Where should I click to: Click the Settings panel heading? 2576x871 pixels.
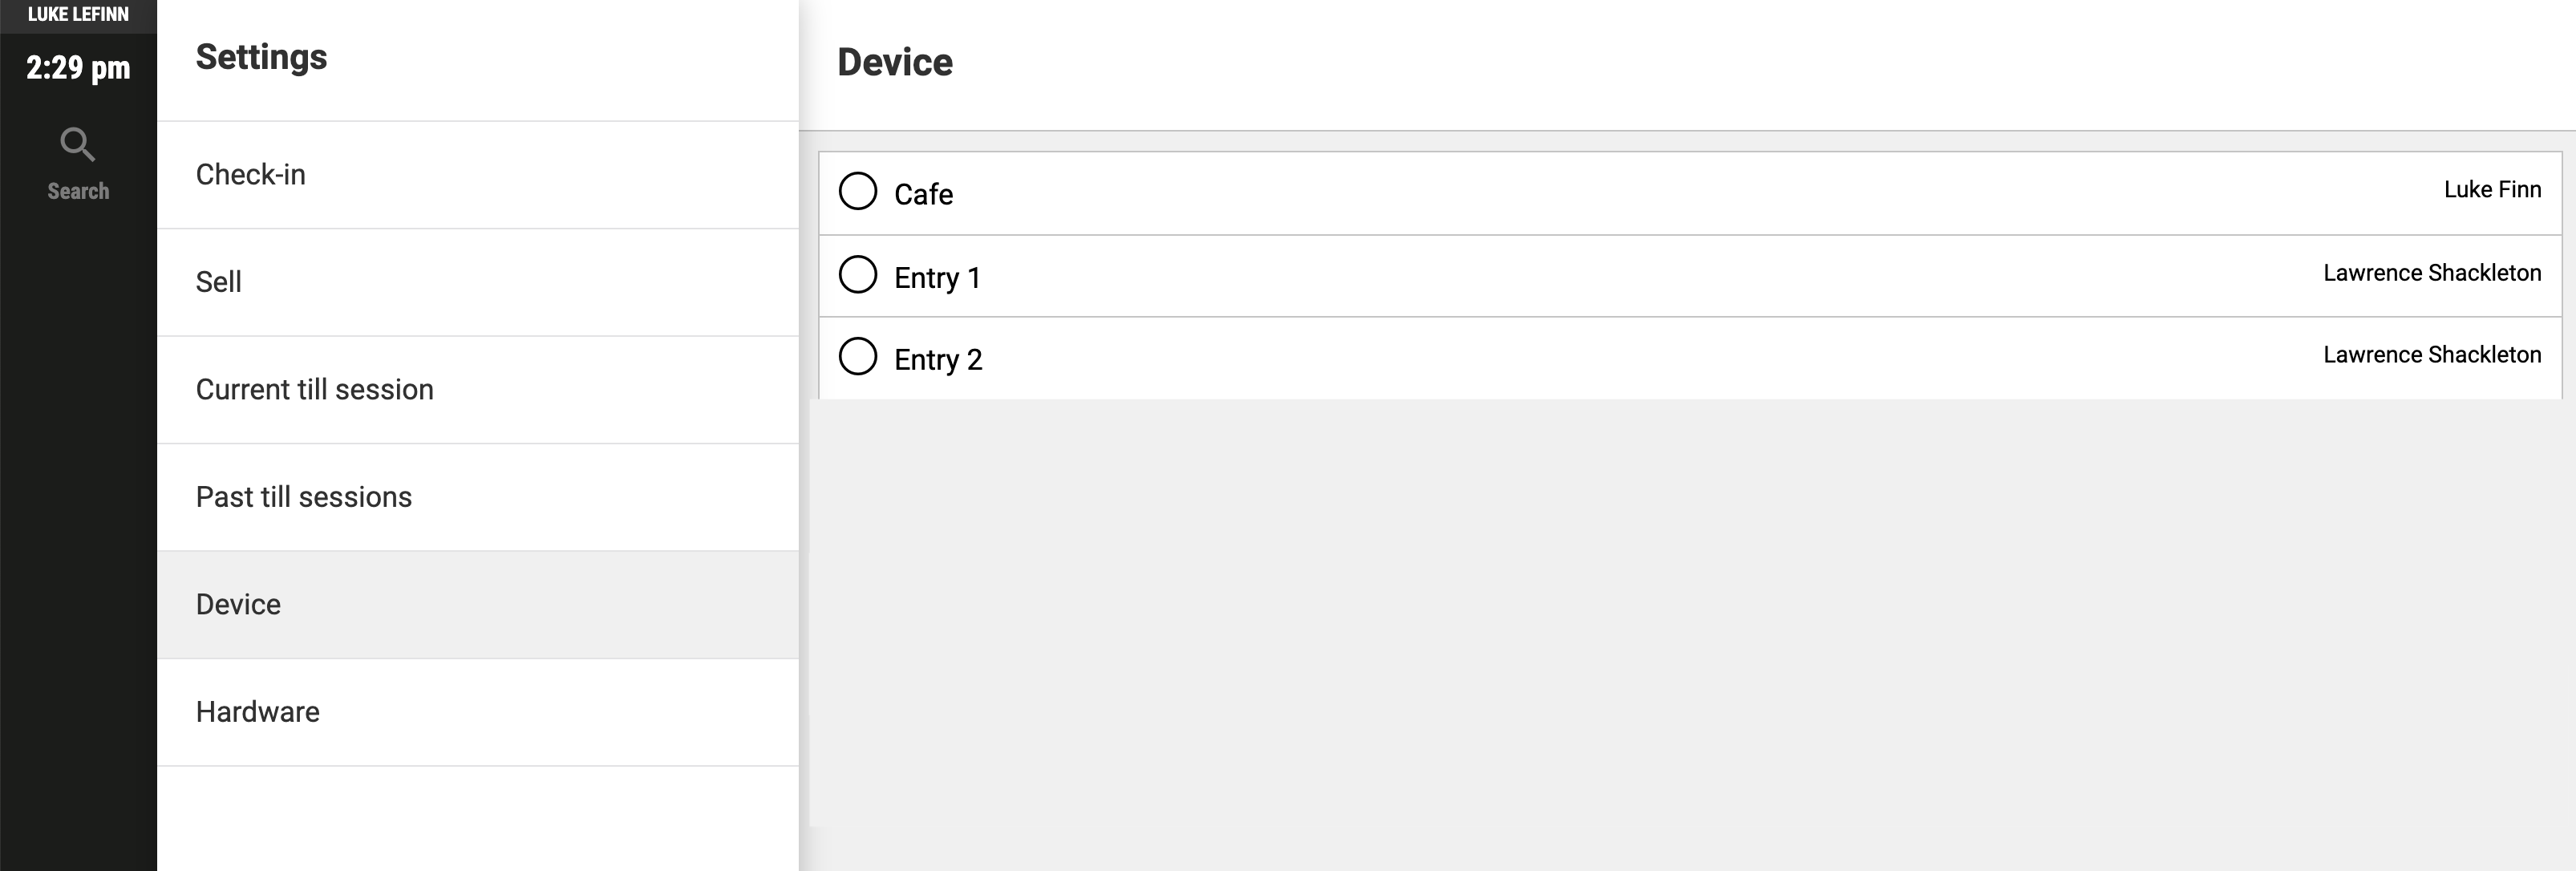pos(261,57)
